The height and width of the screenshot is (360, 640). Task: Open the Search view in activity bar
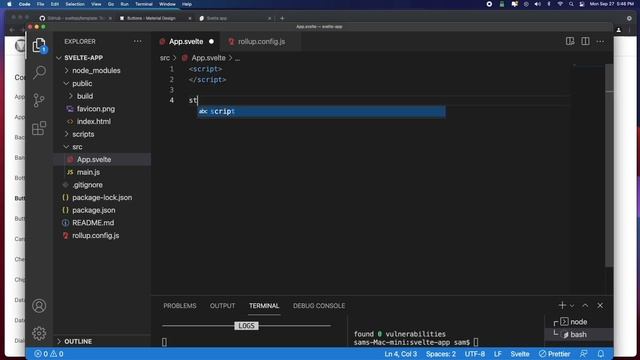[x=39, y=73]
